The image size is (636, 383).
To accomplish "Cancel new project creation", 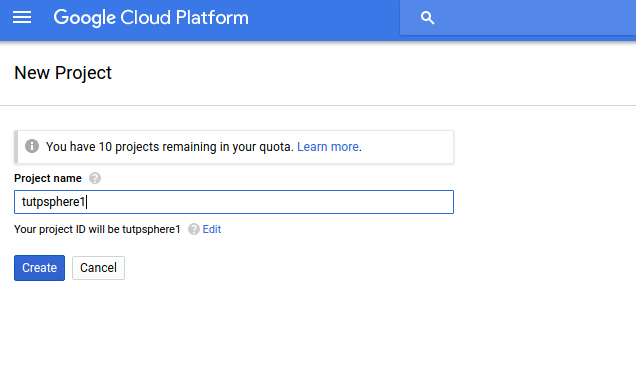I will [98, 268].
